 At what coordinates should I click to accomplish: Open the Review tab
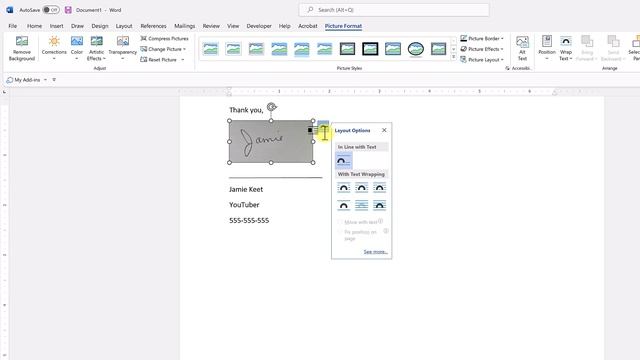pos(211,26)
